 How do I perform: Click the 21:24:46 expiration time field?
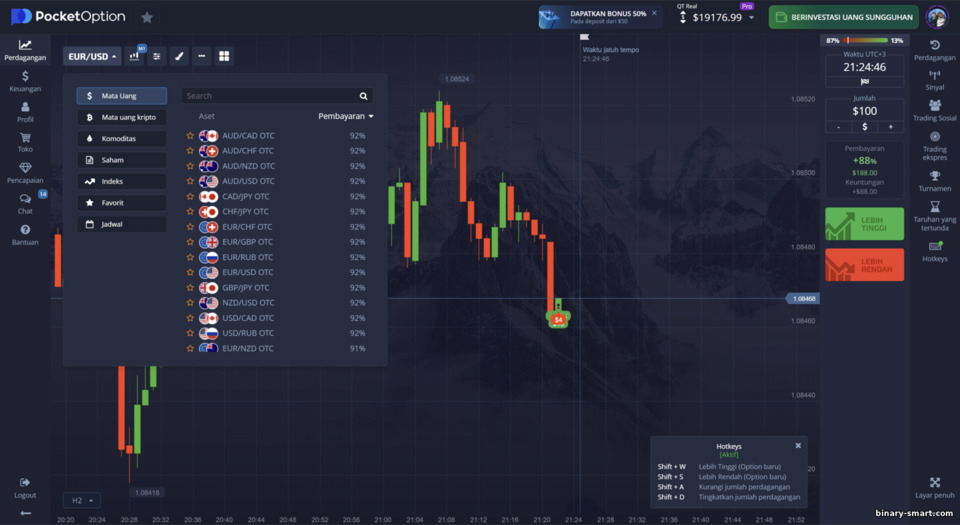pos(864,67)
